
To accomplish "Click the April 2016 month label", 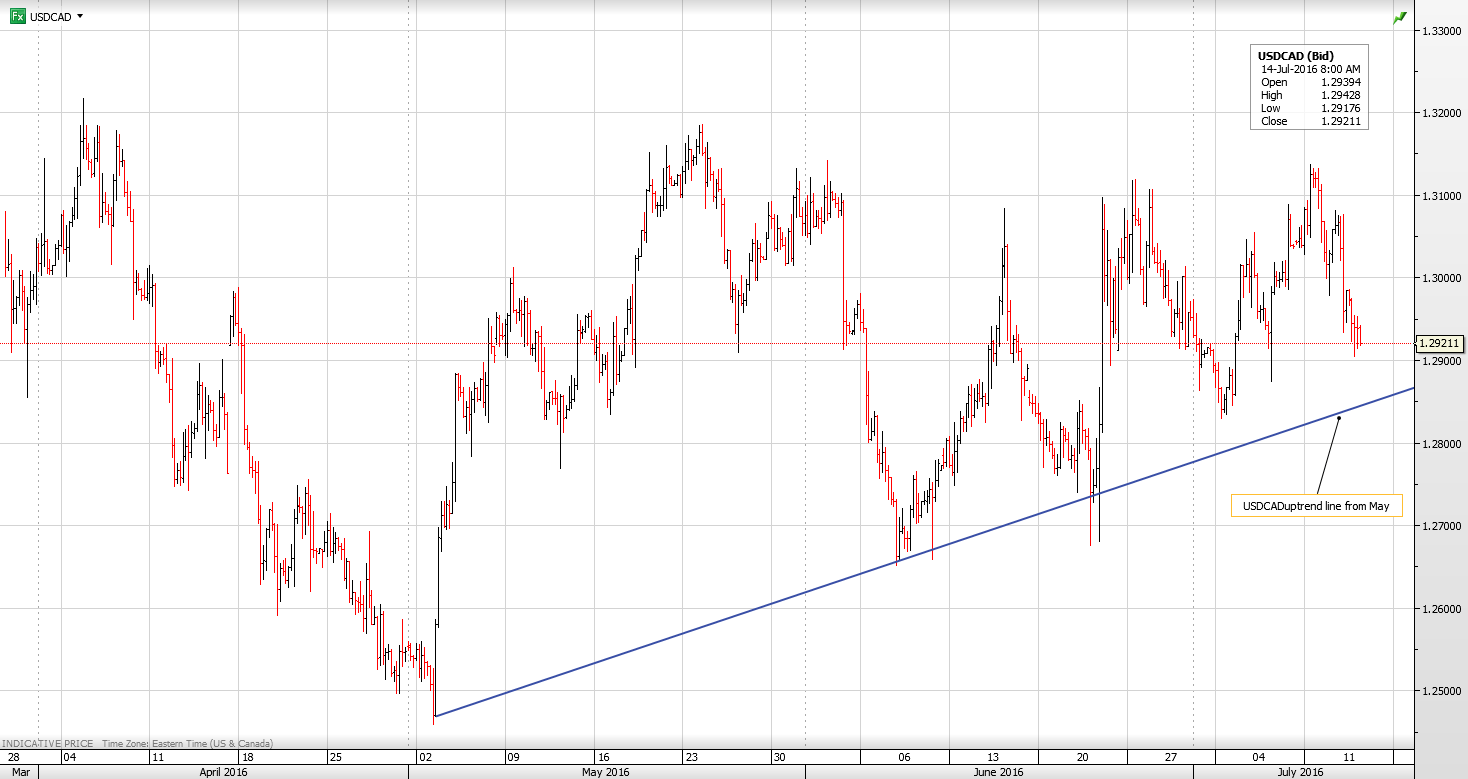I will click(224, 771).
